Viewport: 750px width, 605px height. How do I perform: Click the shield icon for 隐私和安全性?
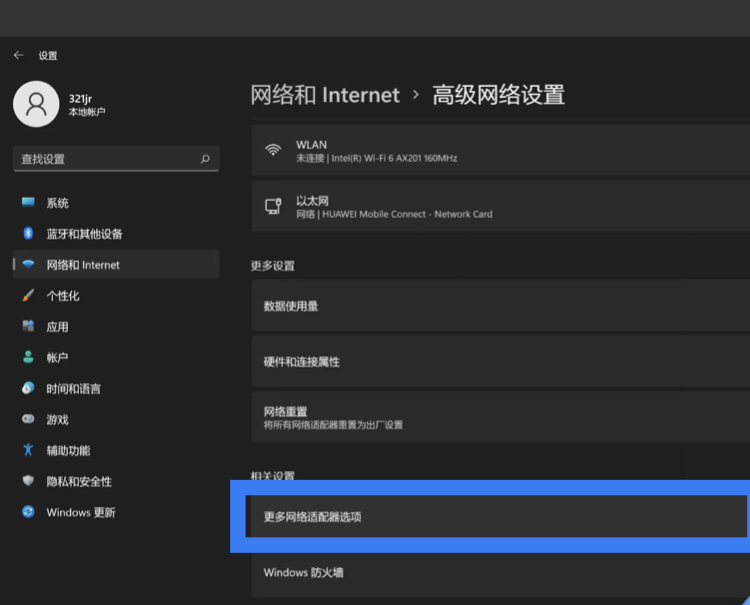click(x=28, y=481)
